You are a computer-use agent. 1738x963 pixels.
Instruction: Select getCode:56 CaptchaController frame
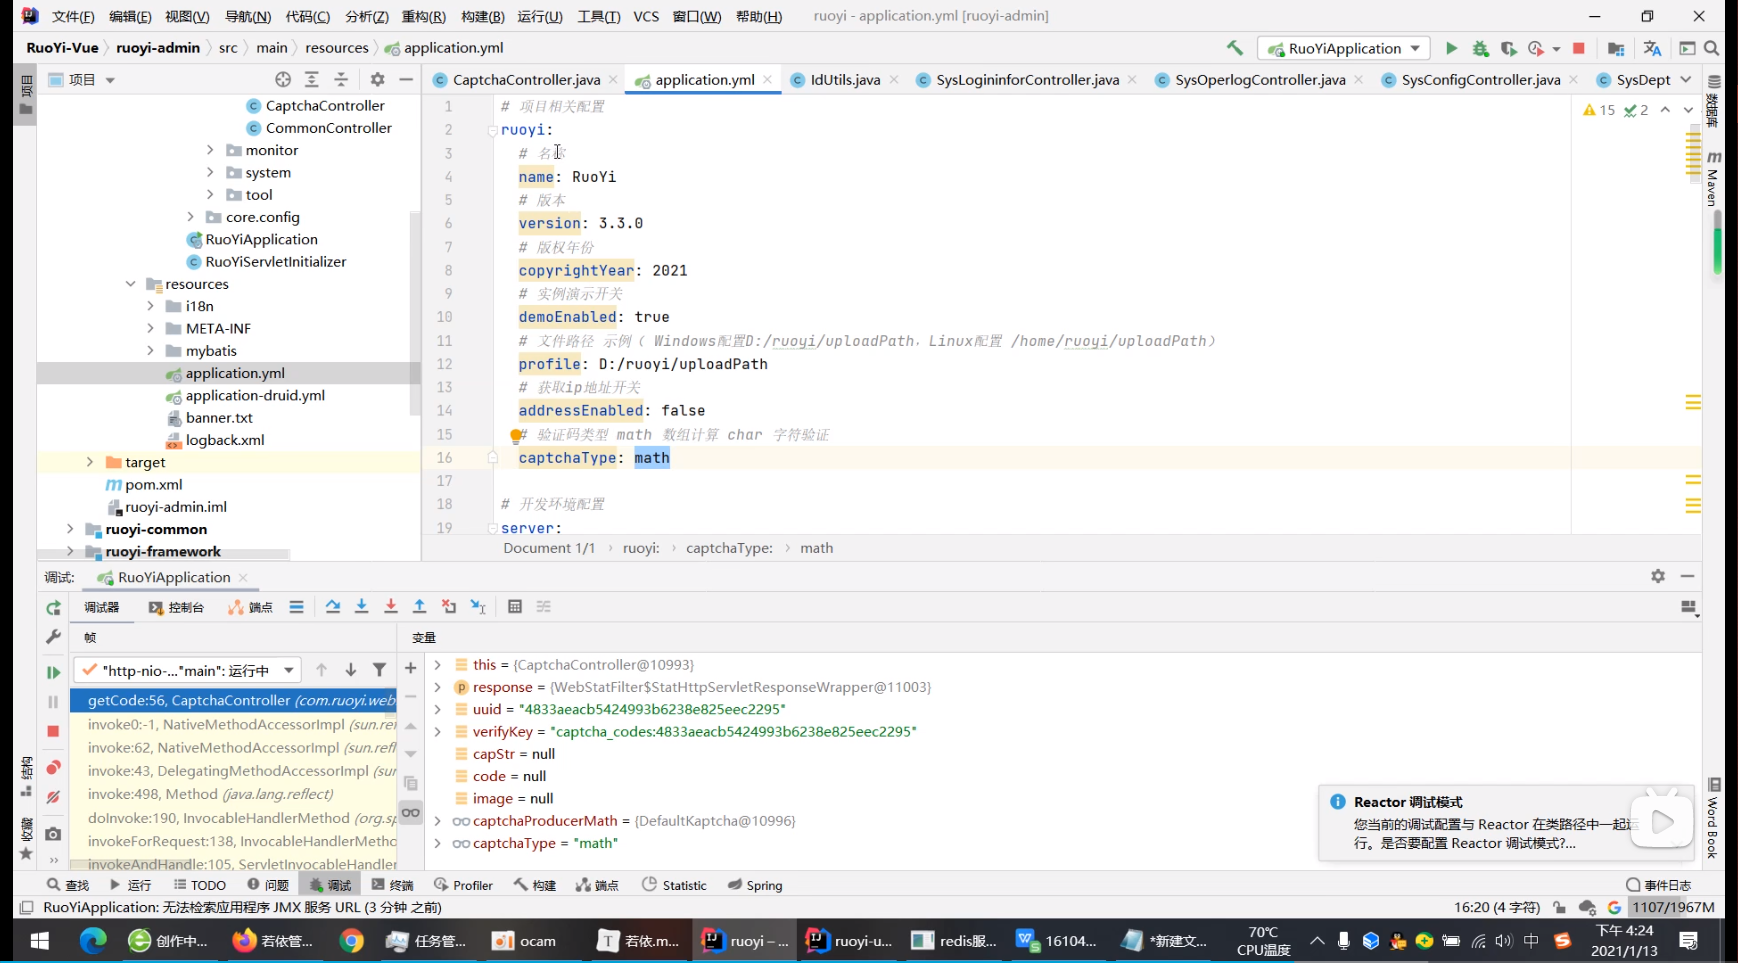pyautogui.click(x=233, y=700)
